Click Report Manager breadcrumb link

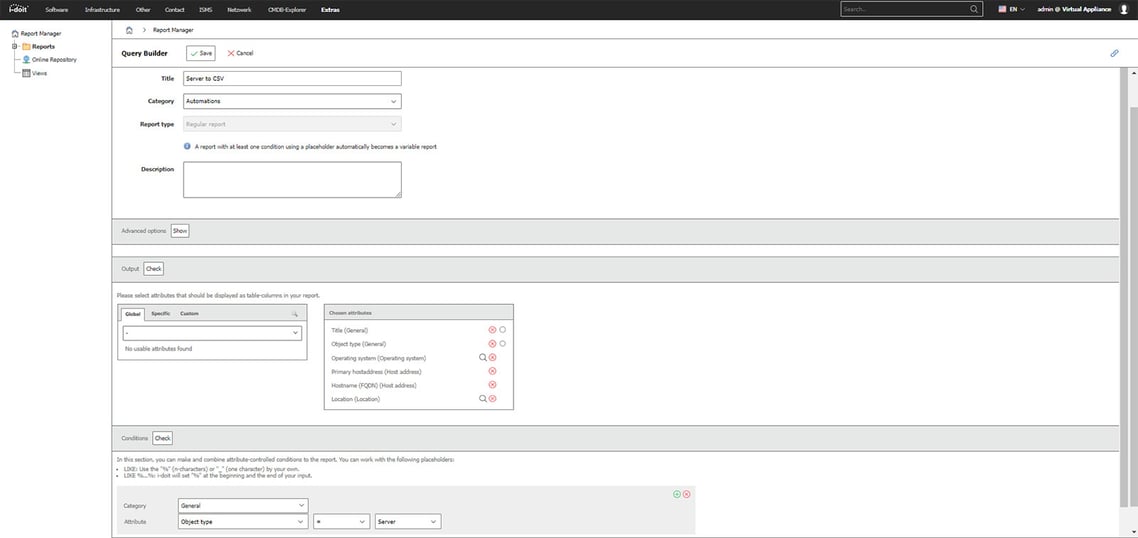click(173, 30)
